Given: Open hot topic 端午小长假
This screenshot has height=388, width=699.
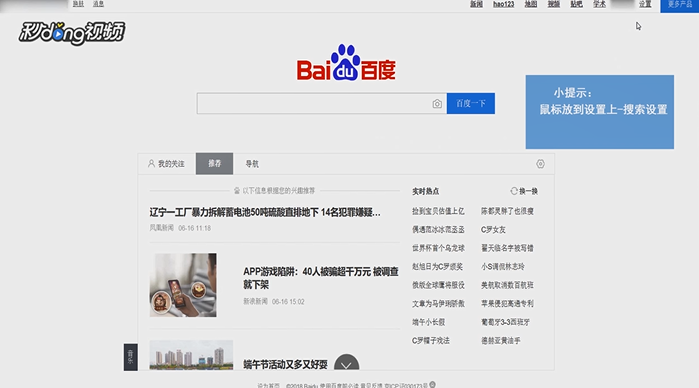Looking at the screenshot, I should [428, 322].
